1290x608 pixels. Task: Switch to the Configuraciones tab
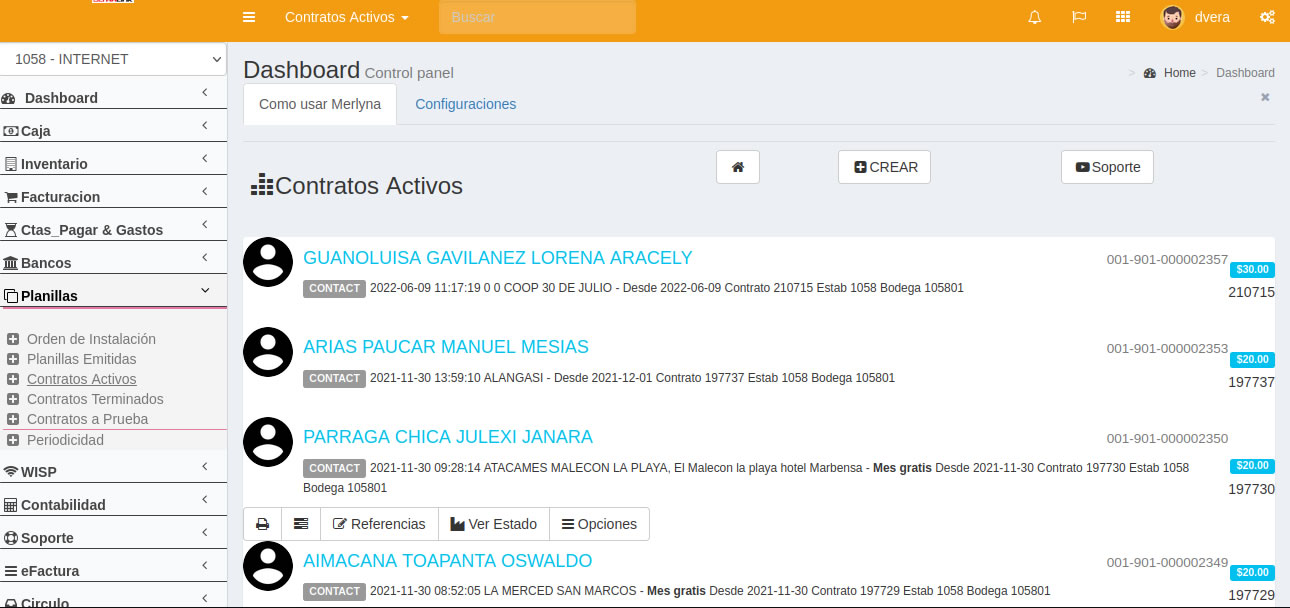[x=465, y=104]
